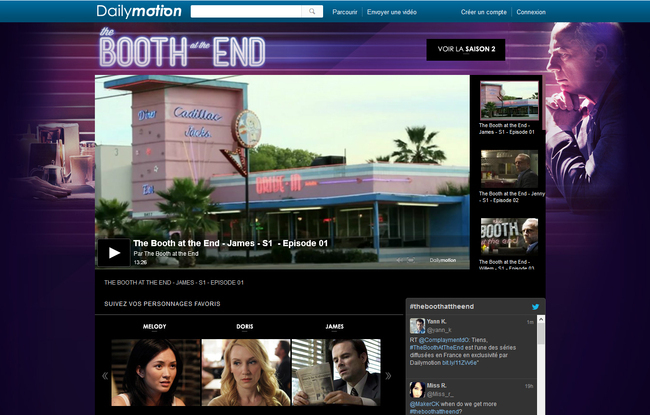Viewport: 650px width, 415px height.
Task: Open the Parcourir menu
Action: pyautogui.click(x=344, y=12)
